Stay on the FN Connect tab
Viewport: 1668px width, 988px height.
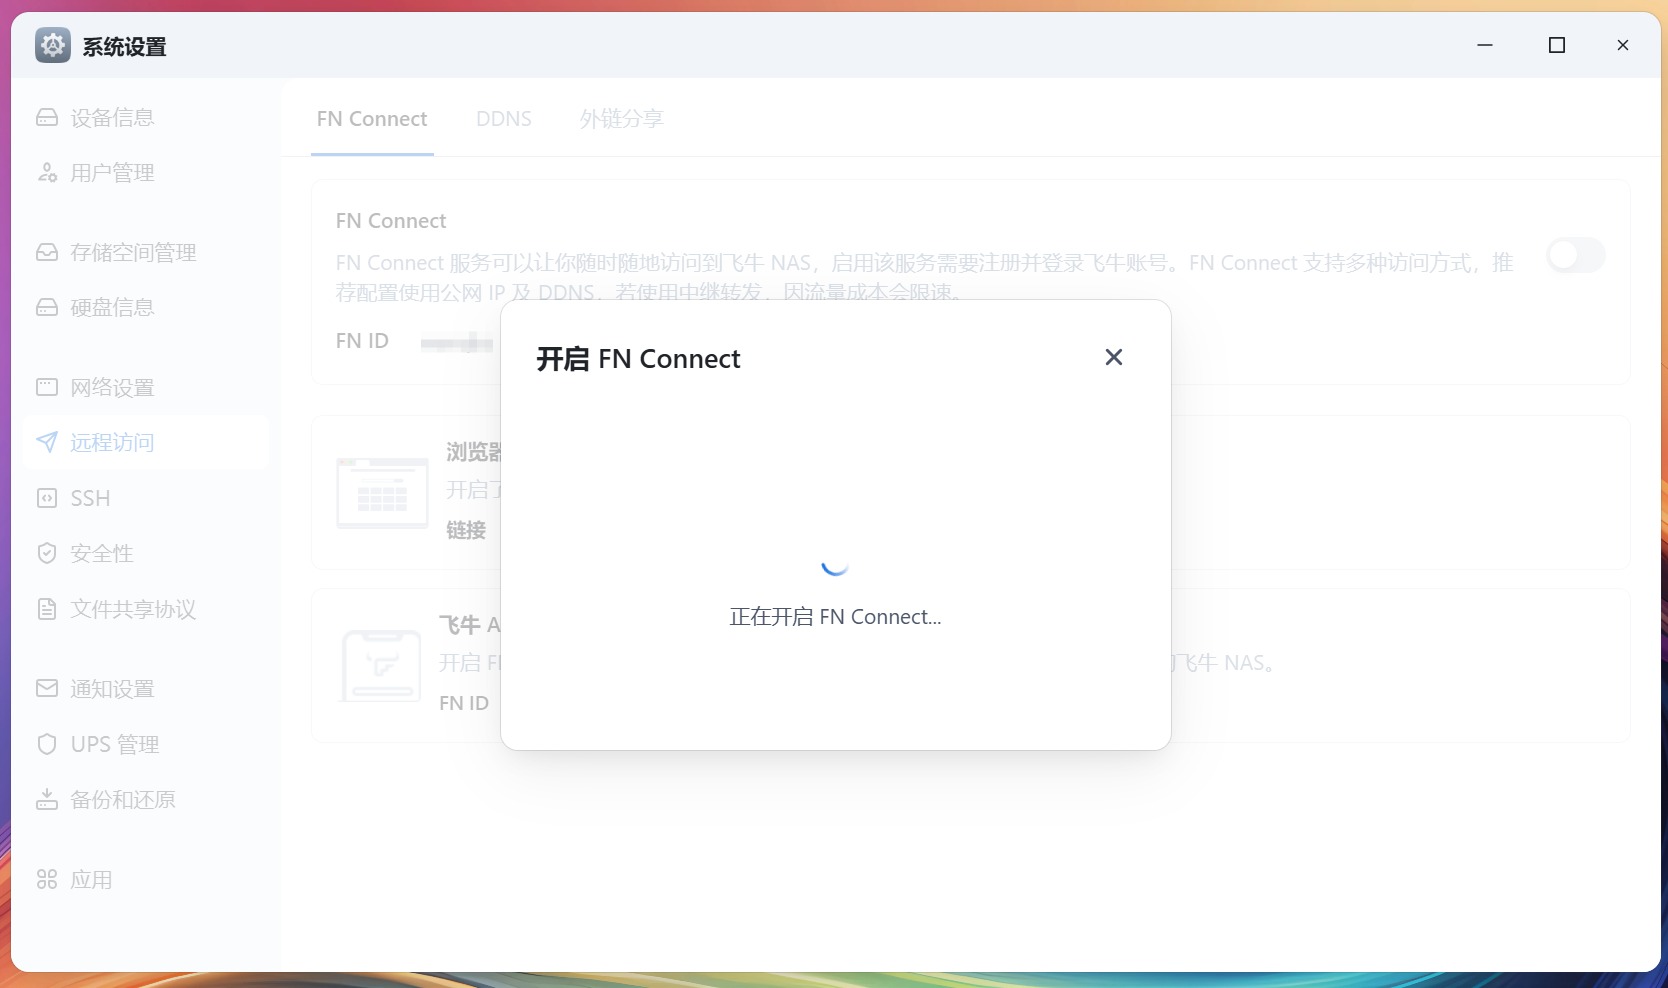(x=372, y=118)
